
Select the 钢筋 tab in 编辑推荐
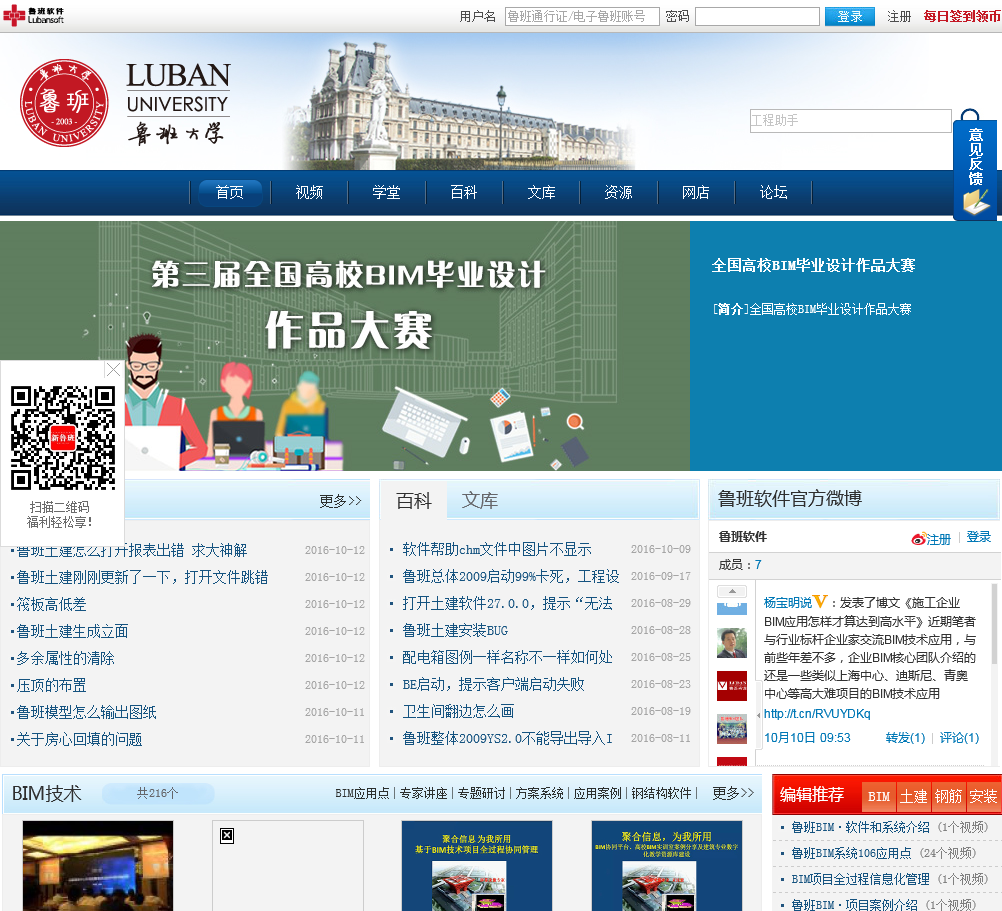(948, 796)
